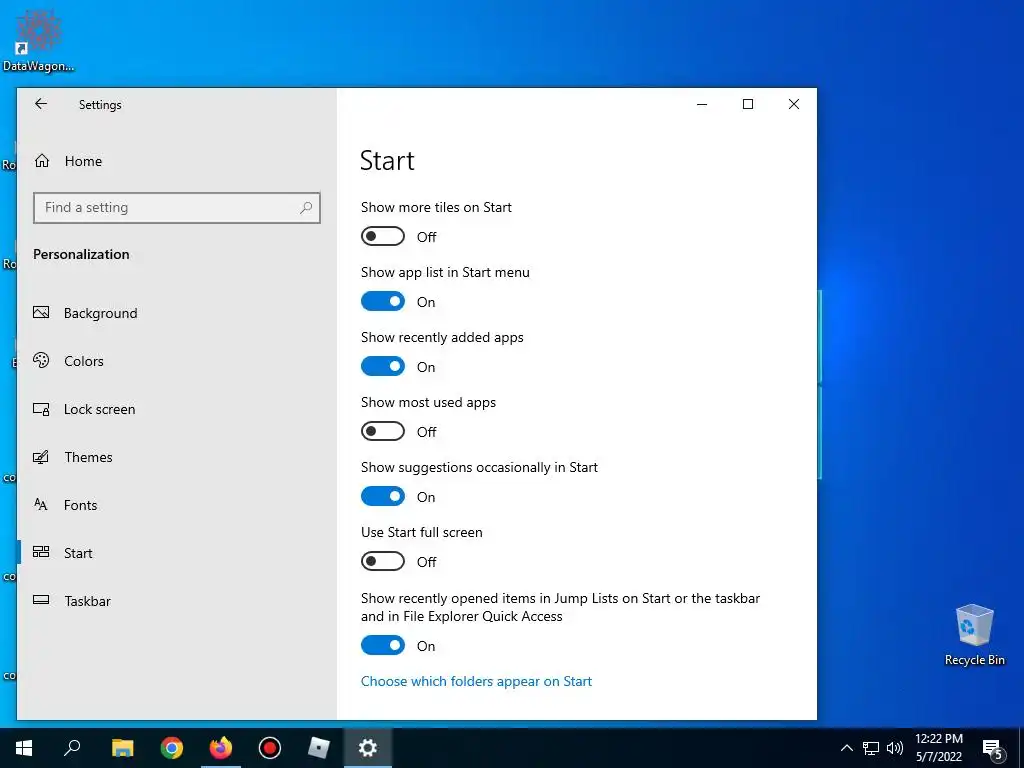Click the Lock screen icon in sidebar
The height and width of the screenshot is (768, 1024).
[x=41, y=409]
